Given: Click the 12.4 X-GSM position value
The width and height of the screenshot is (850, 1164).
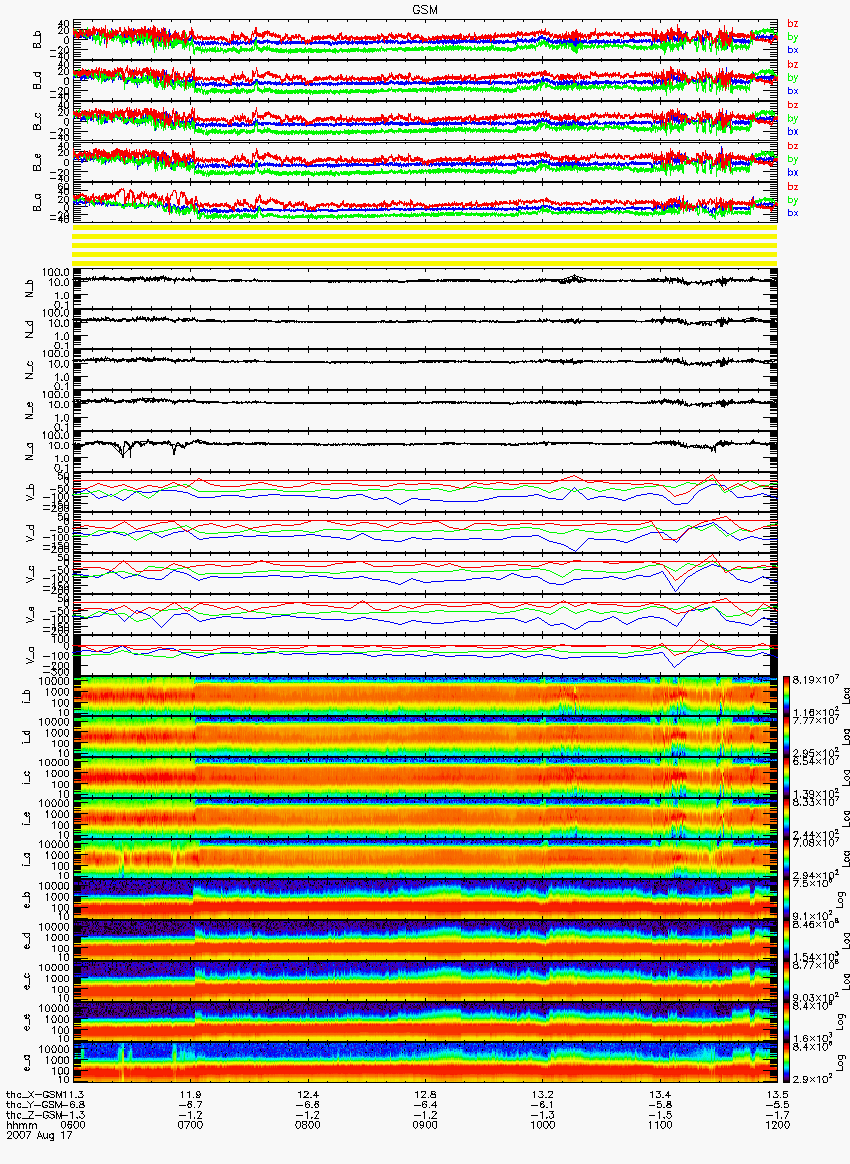Looking at the screenshot, I should pos(308,1094).
